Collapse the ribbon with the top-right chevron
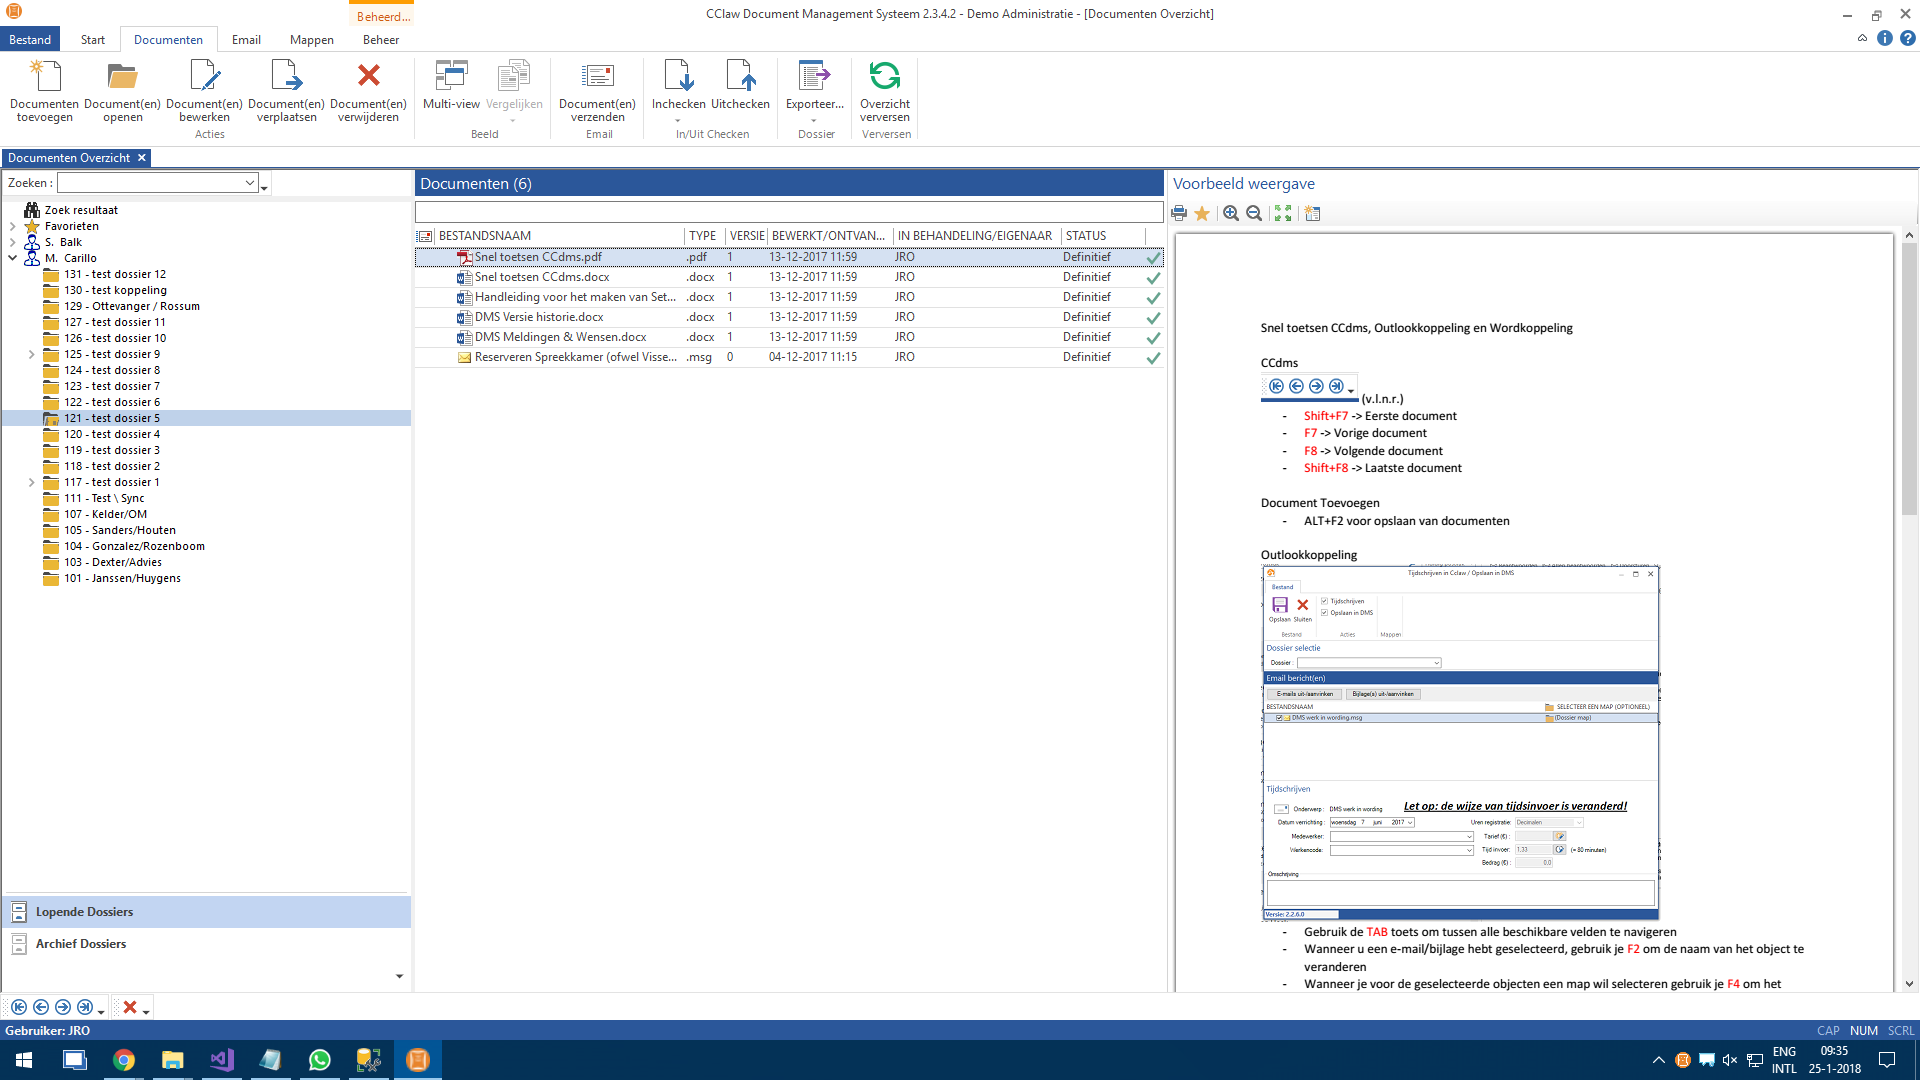The height and width of the screenshot is (1080, 1920). 1862,39
